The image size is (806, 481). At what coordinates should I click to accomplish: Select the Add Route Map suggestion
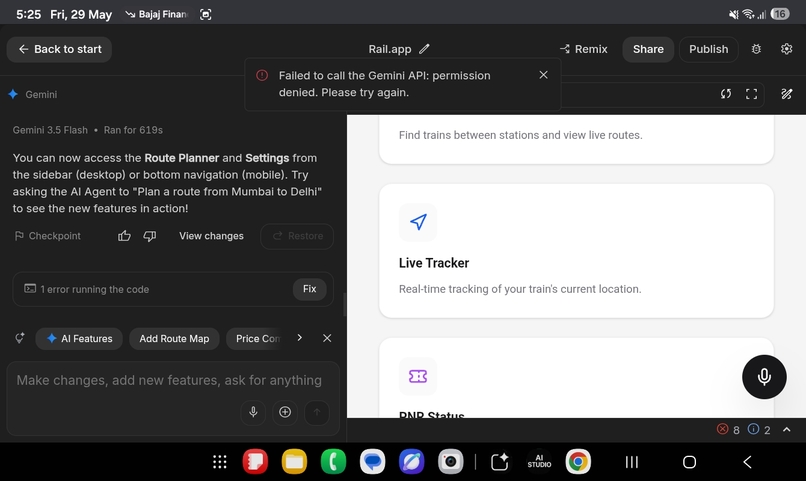coord(174,339)
